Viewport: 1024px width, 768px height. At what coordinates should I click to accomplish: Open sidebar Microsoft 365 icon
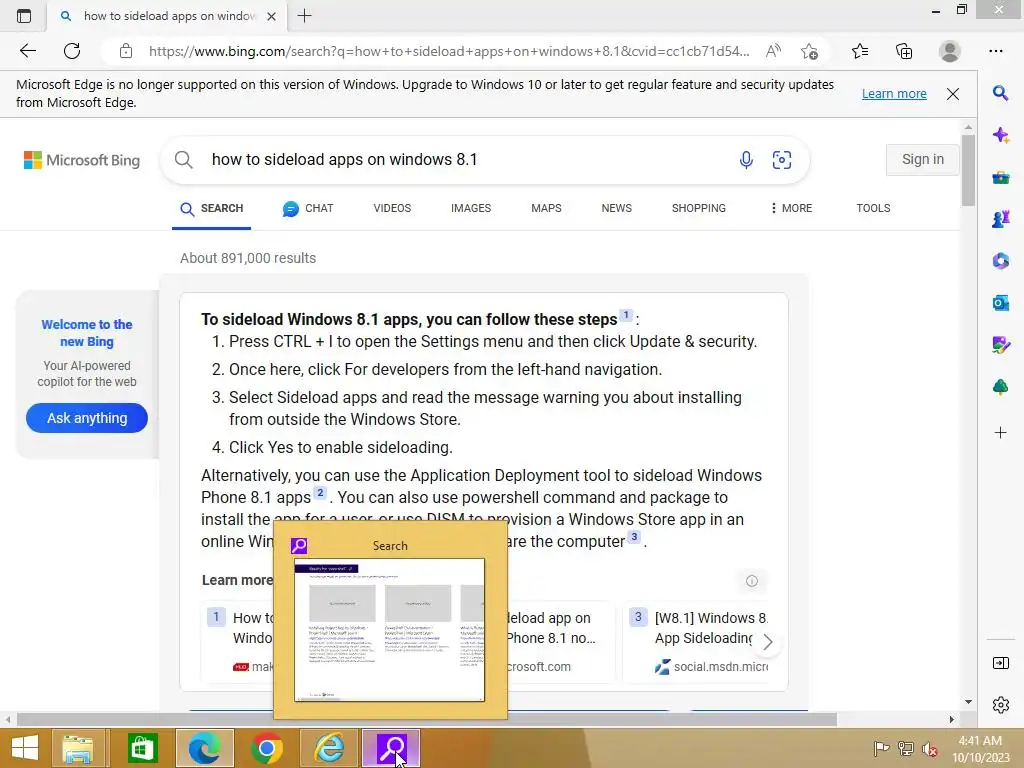(x=1000, y=261)
